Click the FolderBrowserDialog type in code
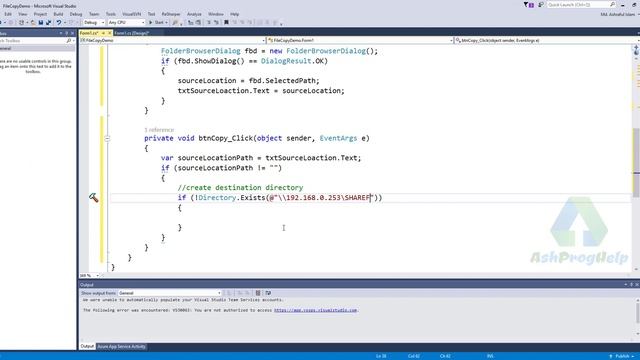The height and width of the screenshot is (360, 640). pyautogui.click(x=200, y=51)
